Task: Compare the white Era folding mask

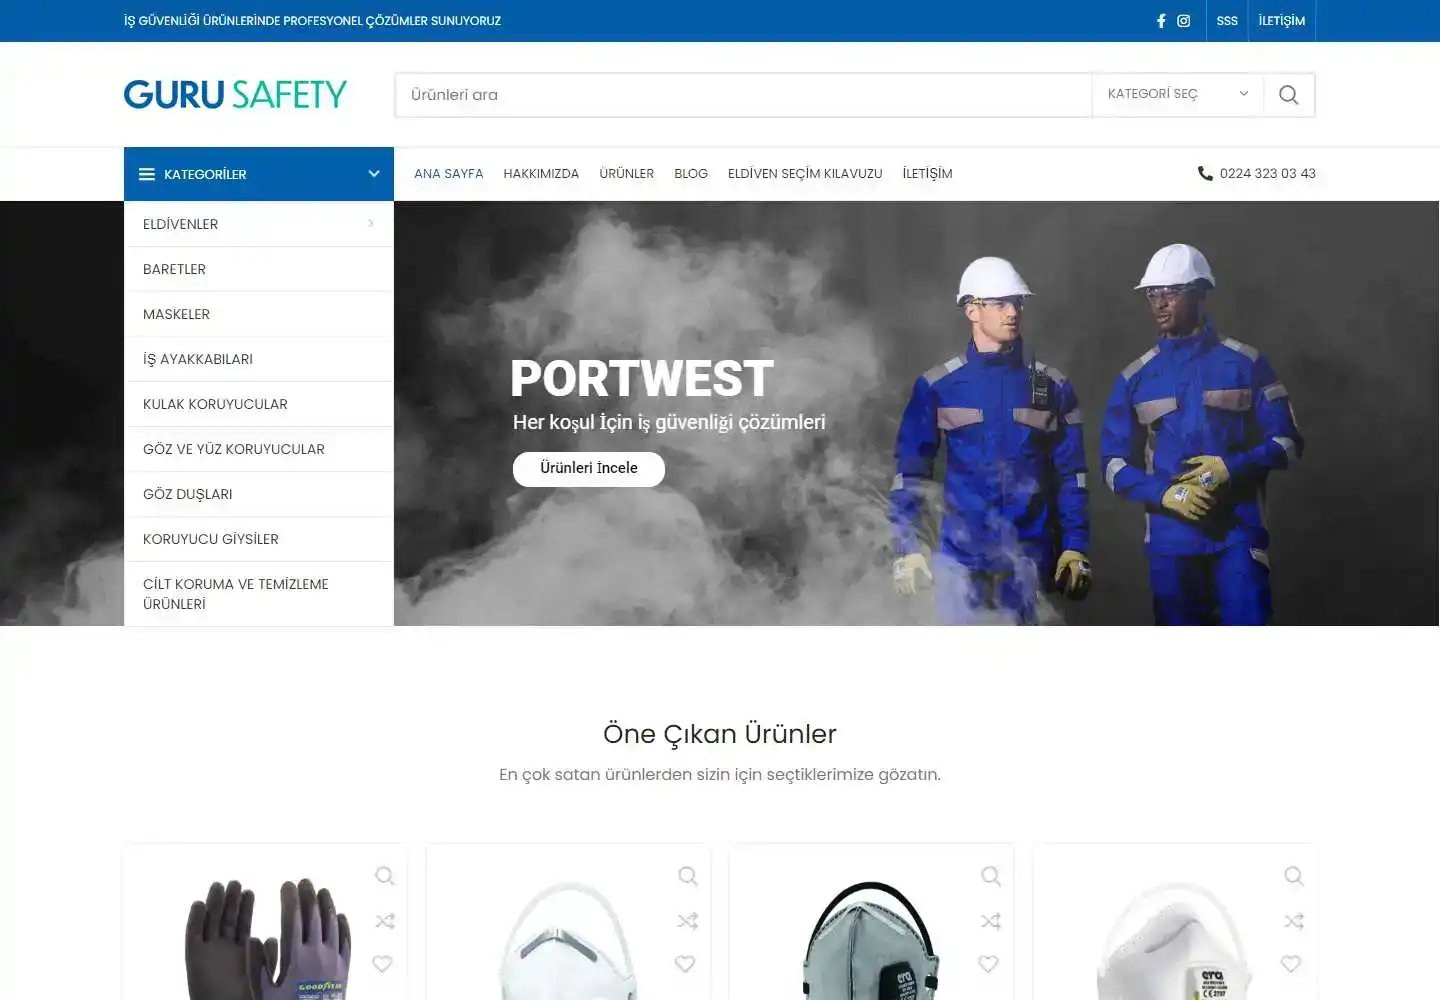Action: click(1294, 921)
